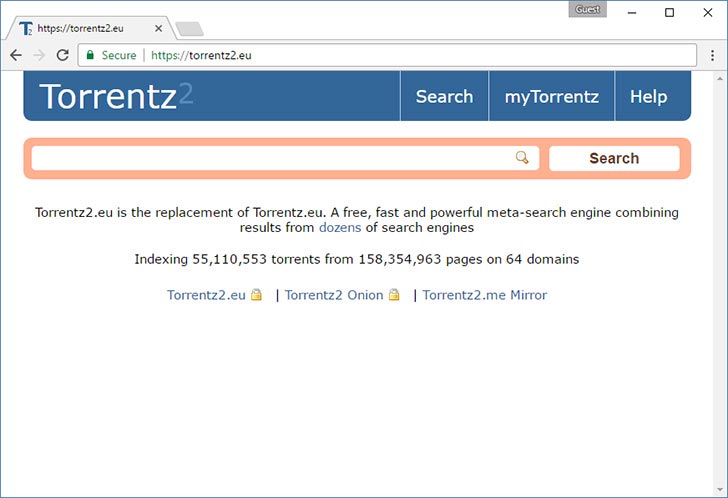Reload the page with the refresh icon
728x498 pixels.
click(63, 55)
